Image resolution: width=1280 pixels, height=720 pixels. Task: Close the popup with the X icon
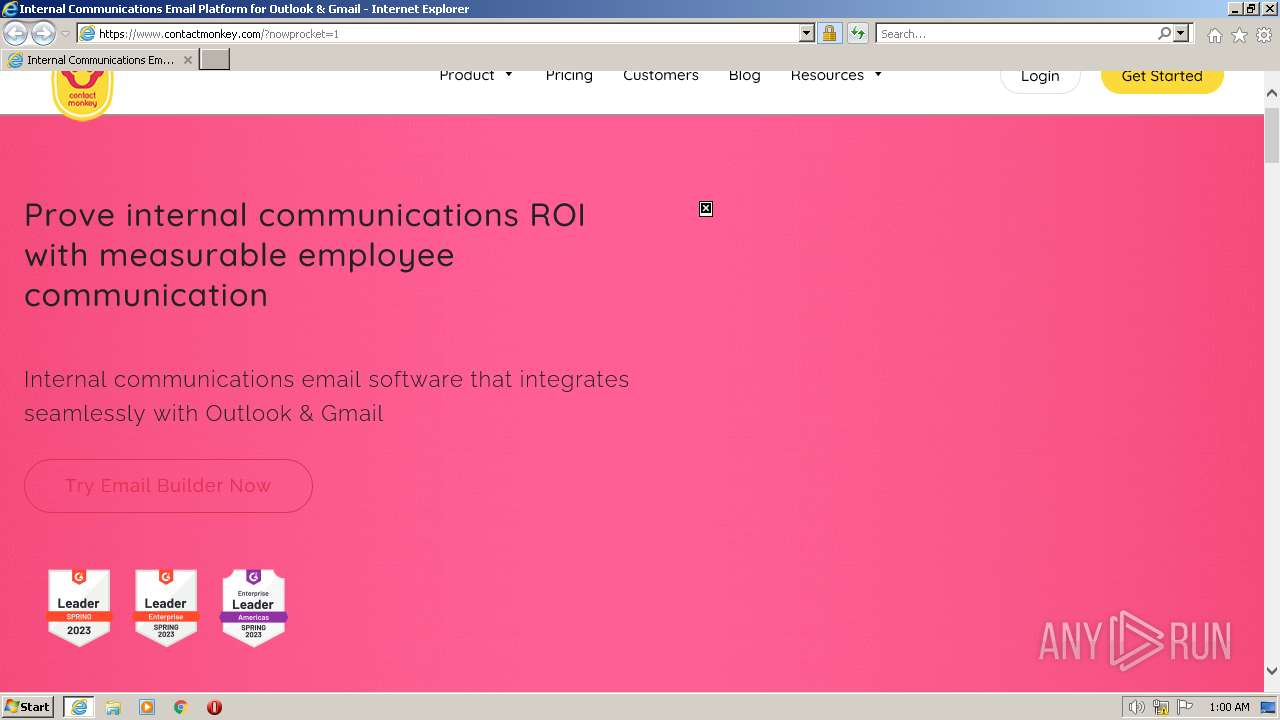[706, 209]
